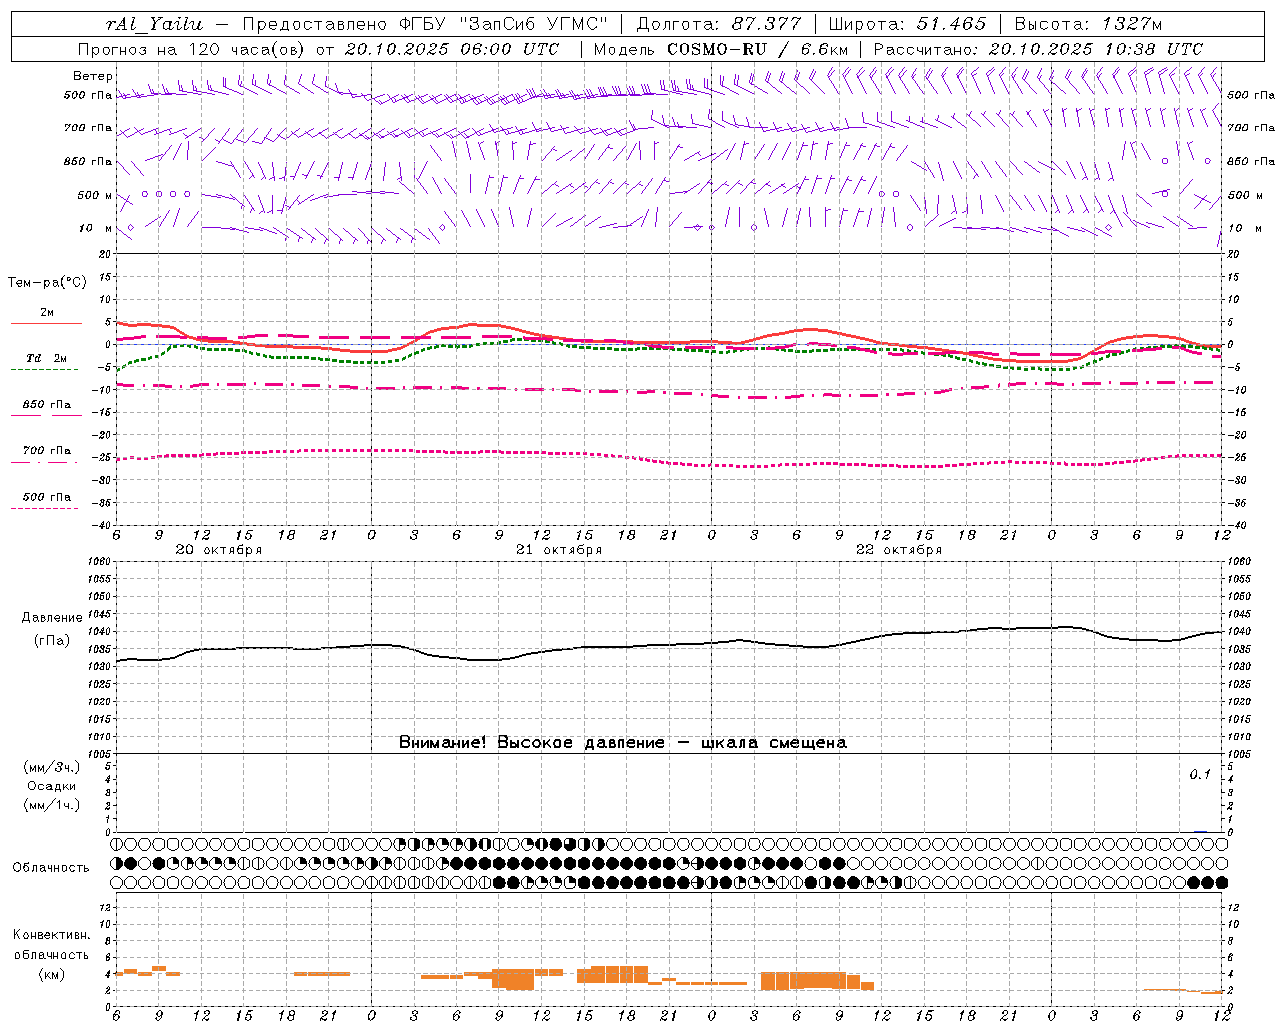Click the Ветер panel label
Viewport: 1280px width, 1024px height.
(x=93, y=76)
